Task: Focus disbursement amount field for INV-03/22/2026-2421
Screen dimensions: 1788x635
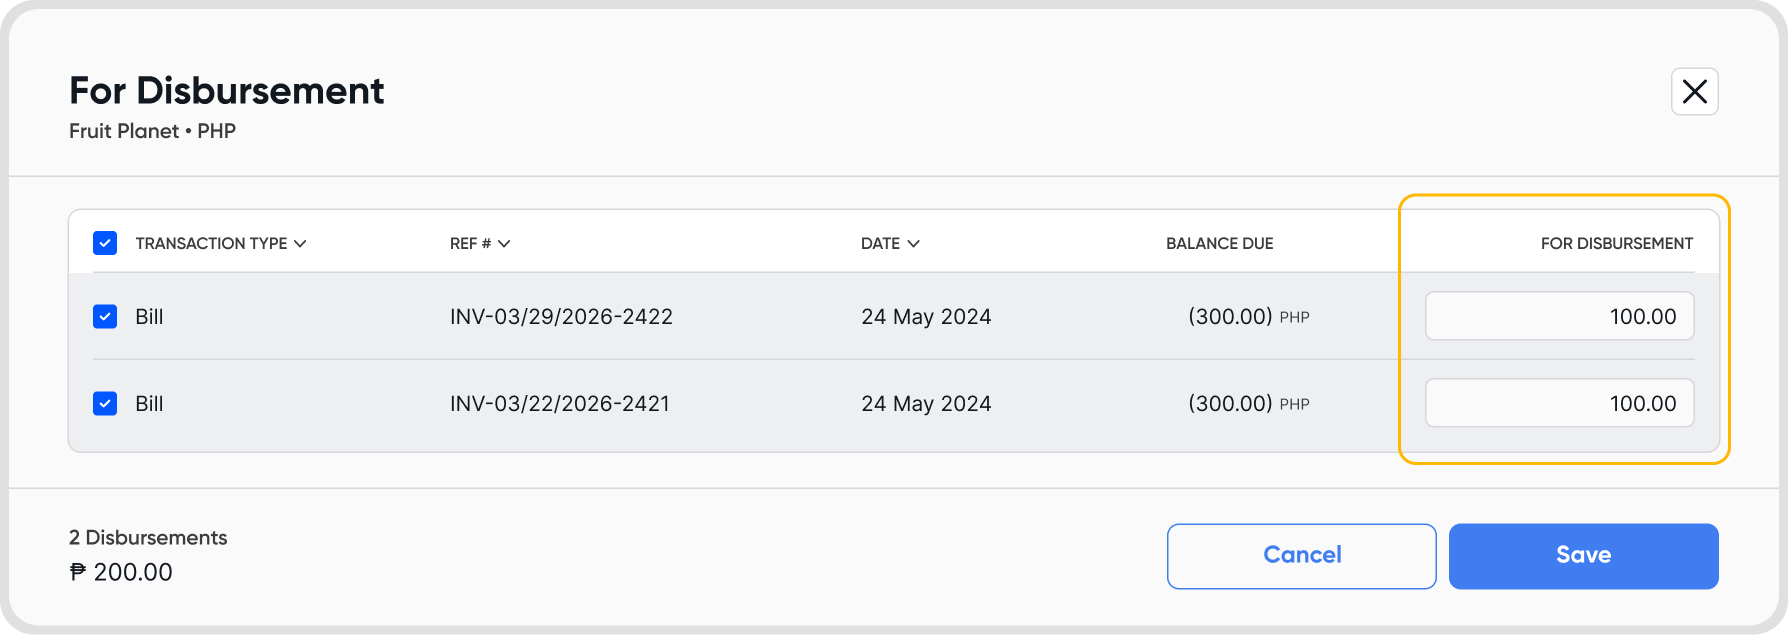Action: [x=1559, y=404]
